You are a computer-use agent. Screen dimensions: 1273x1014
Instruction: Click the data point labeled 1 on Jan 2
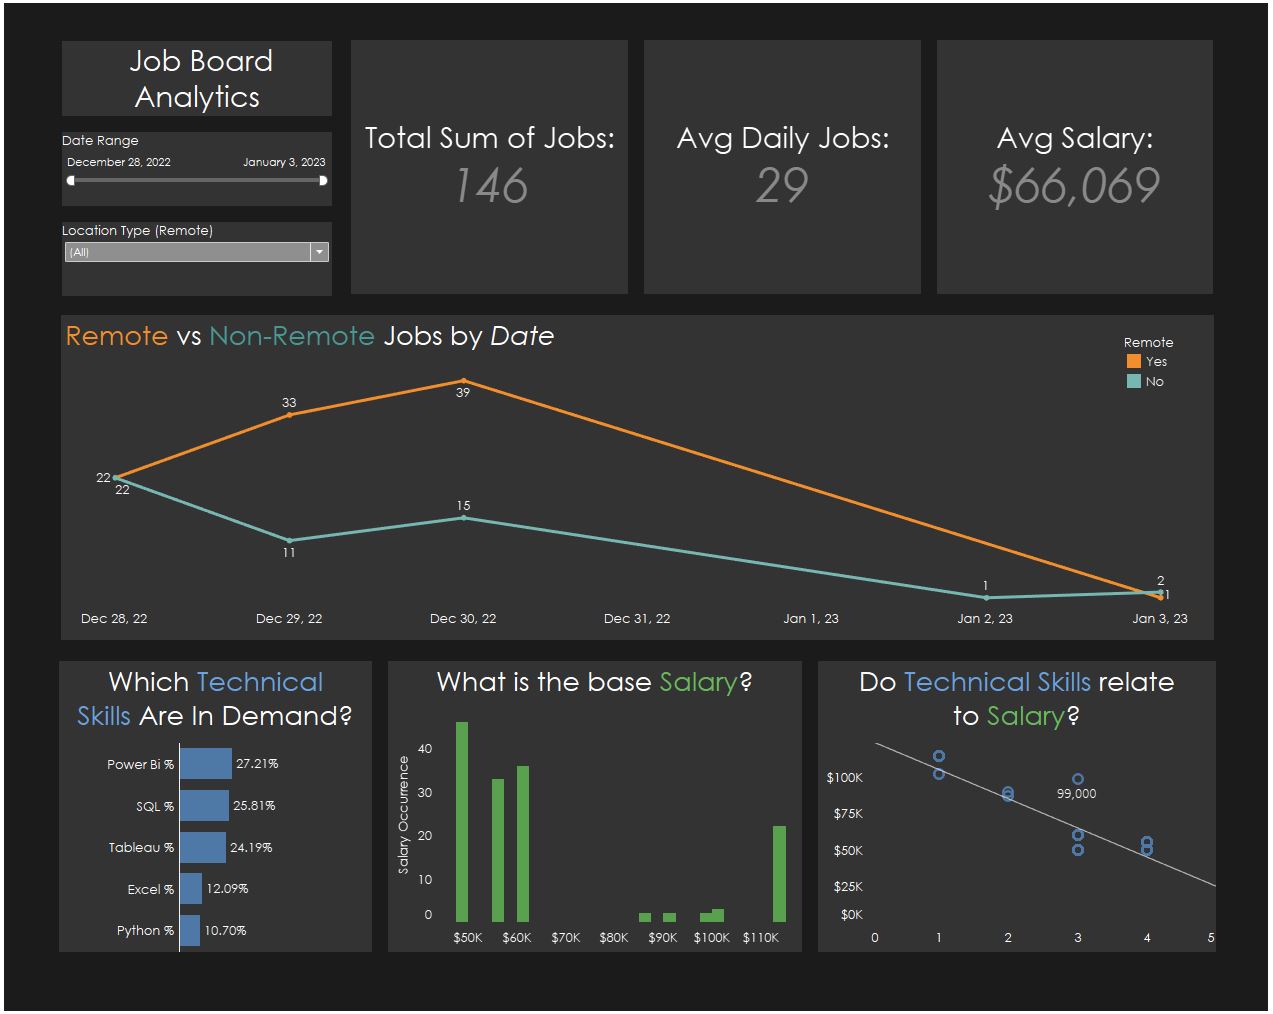[x=984, y=598]
